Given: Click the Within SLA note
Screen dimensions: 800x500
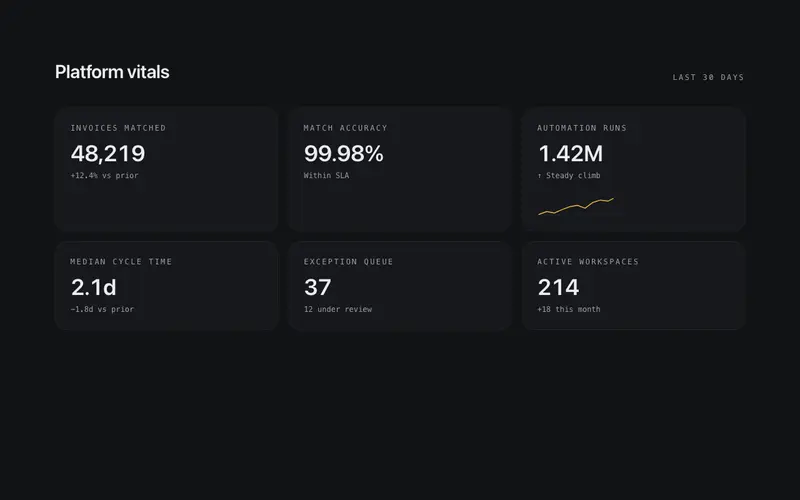Looking at the screenshot, I should [x=327, y=176].
